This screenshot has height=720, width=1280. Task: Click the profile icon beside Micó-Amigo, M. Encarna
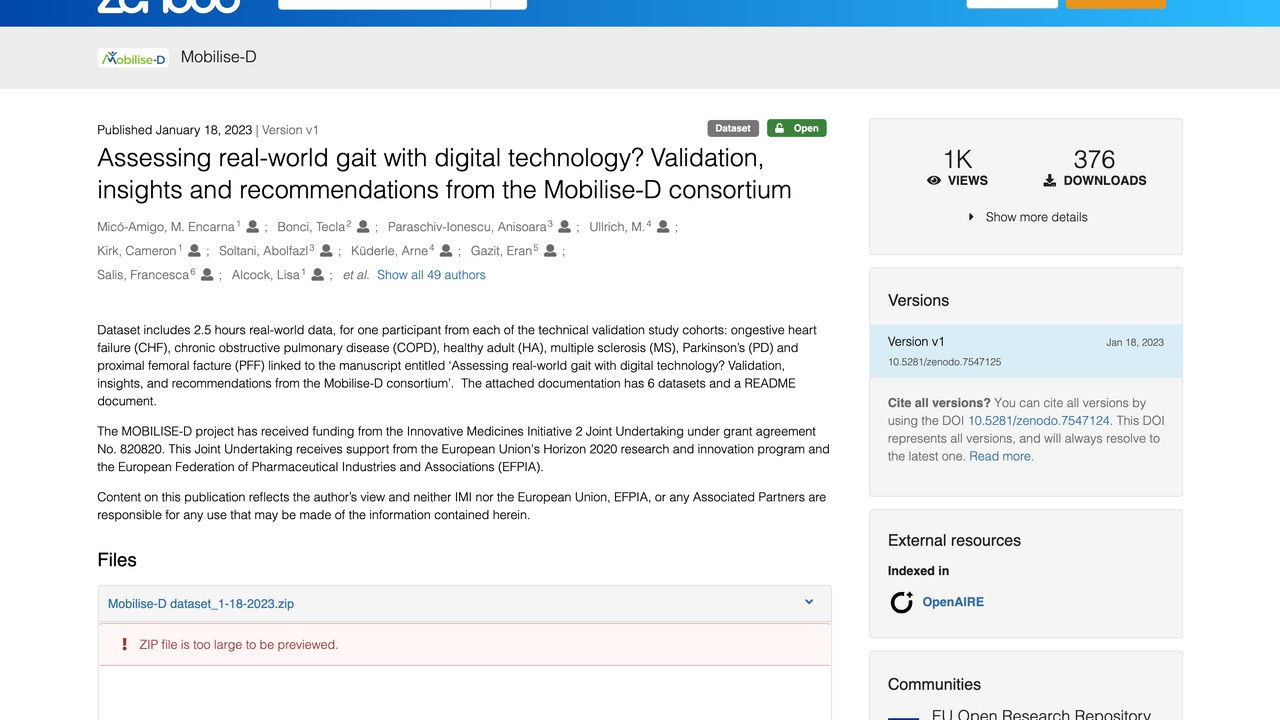(x=253, y=227)
